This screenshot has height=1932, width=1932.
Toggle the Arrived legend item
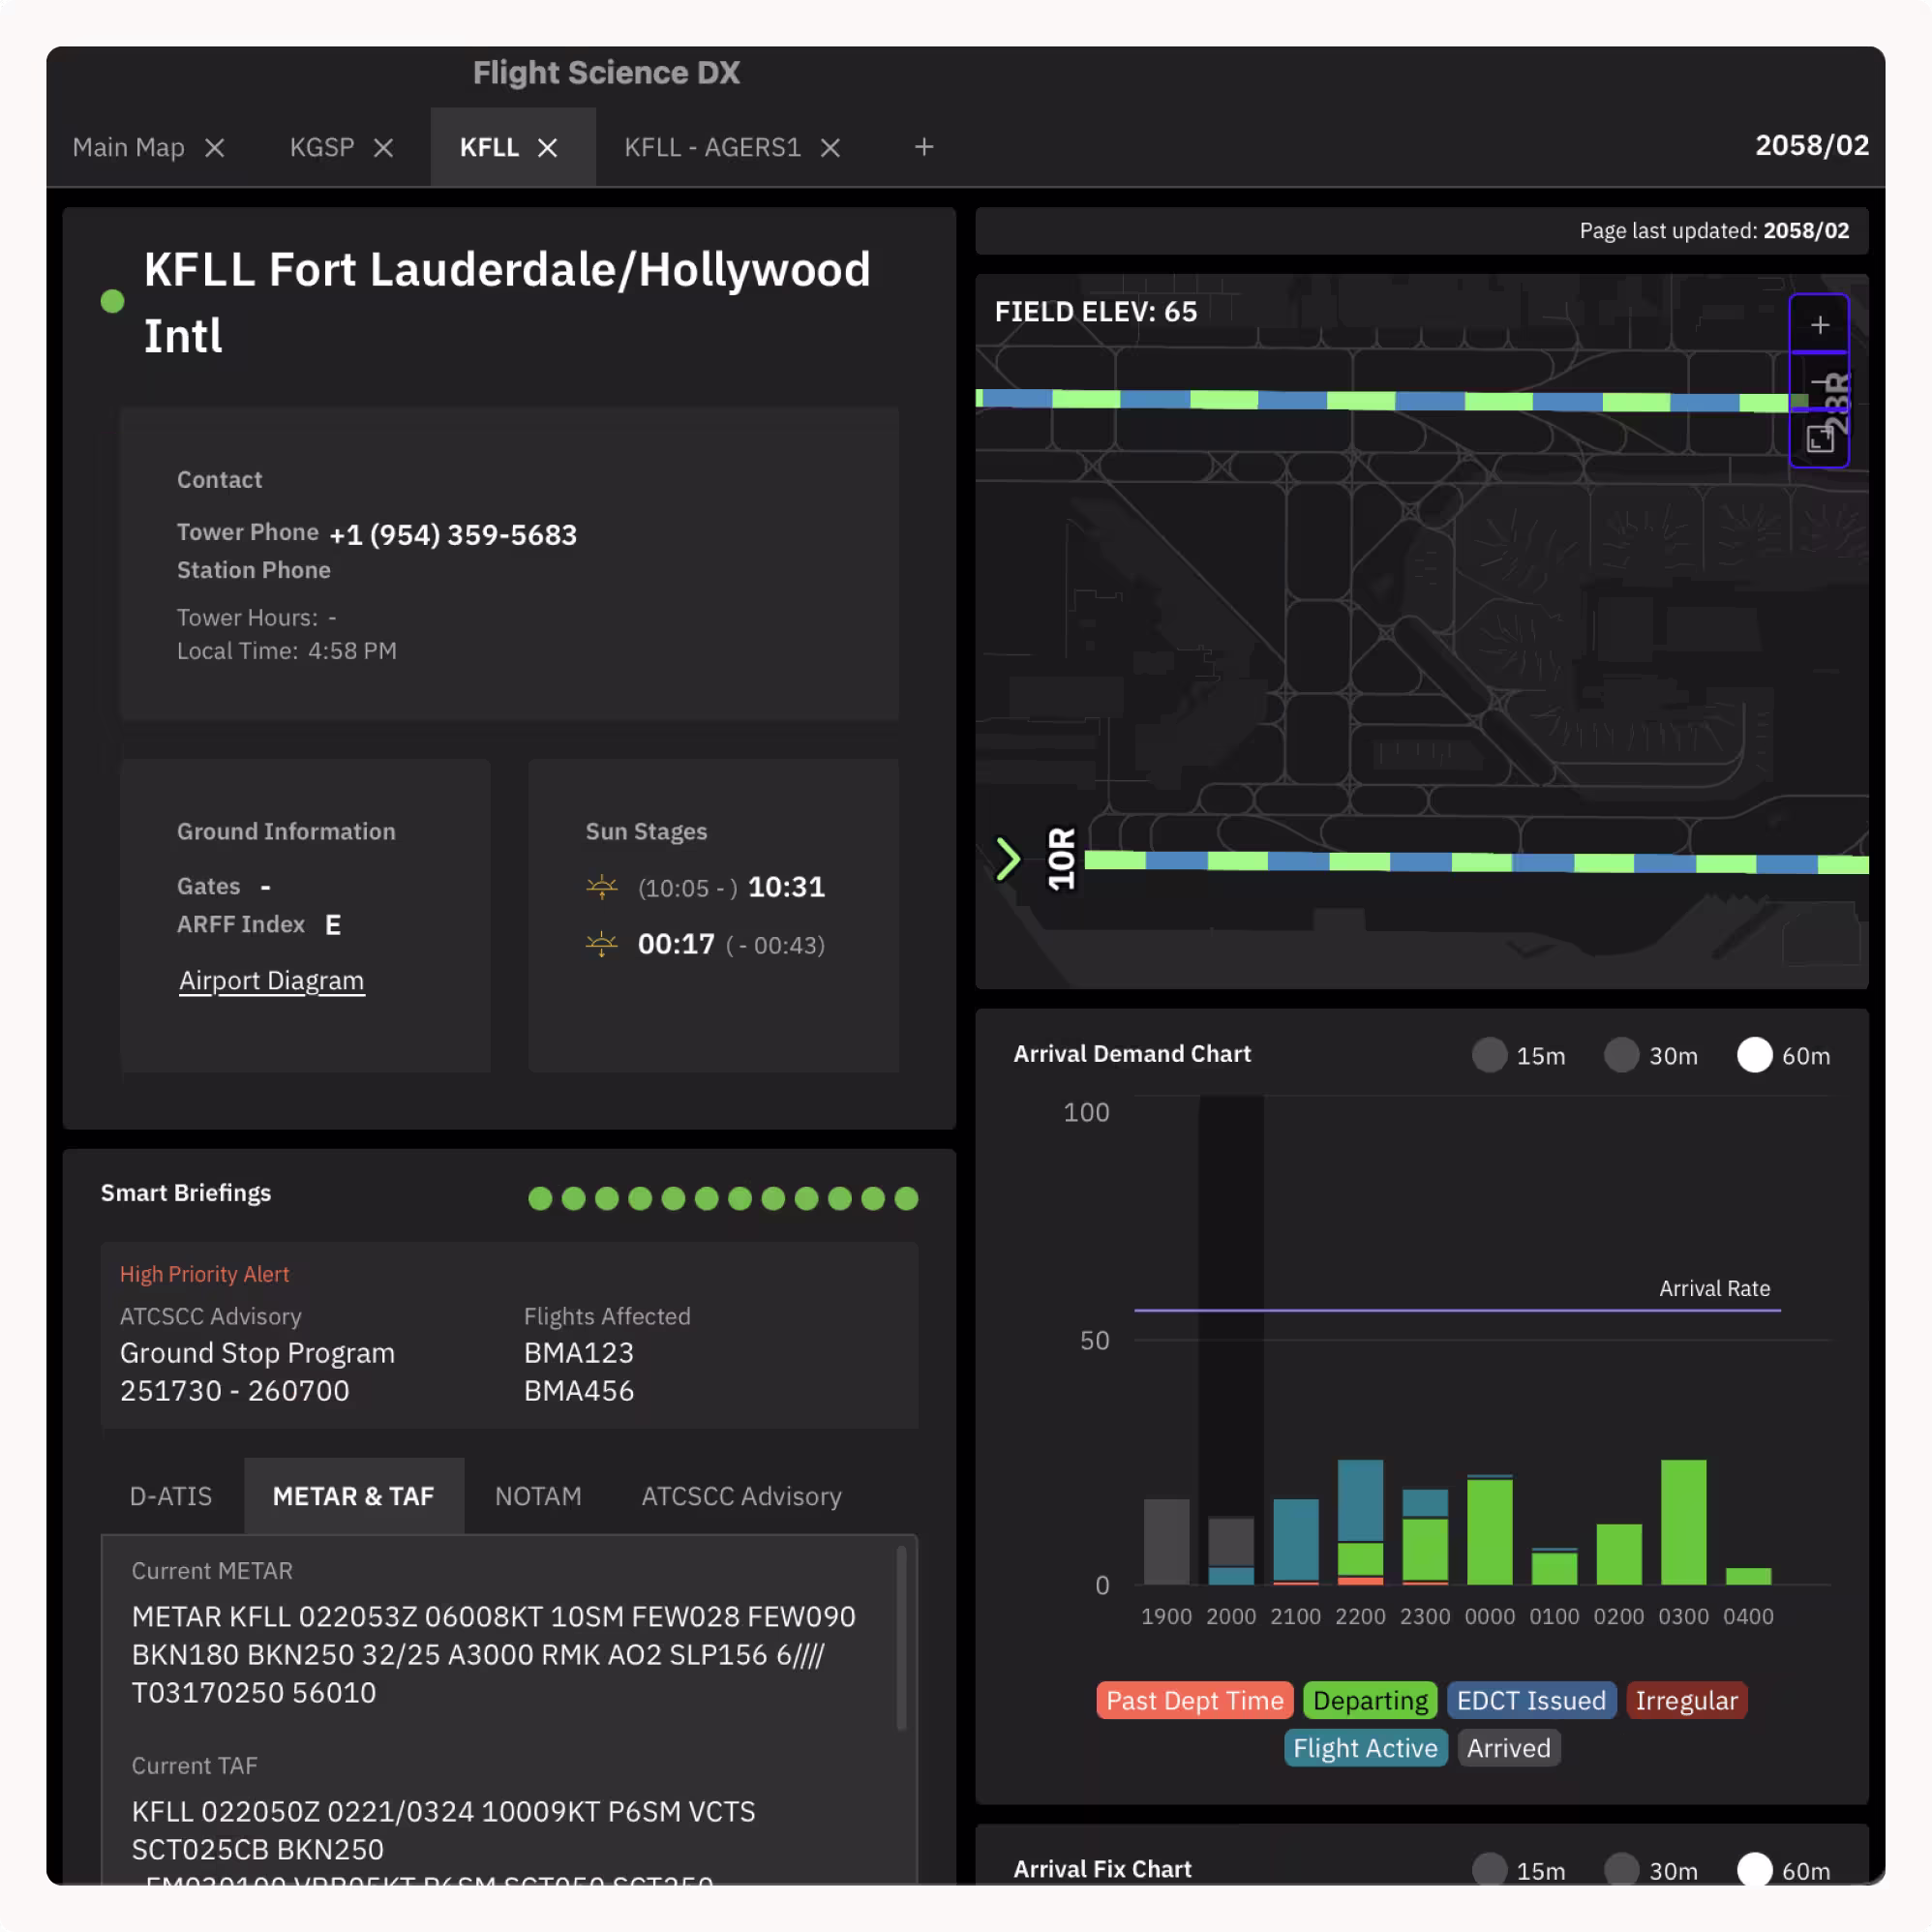[1508, 1748]
